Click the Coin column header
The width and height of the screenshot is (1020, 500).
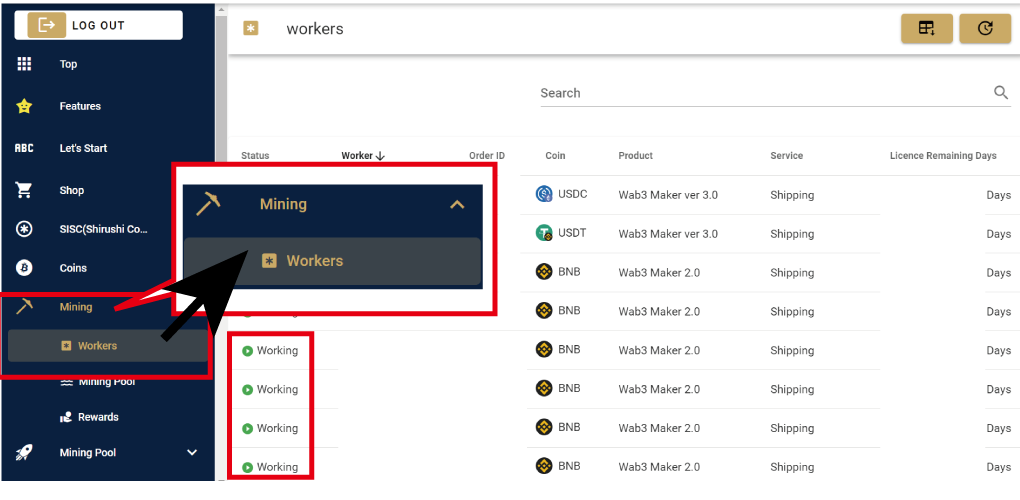tap(556, 156)
